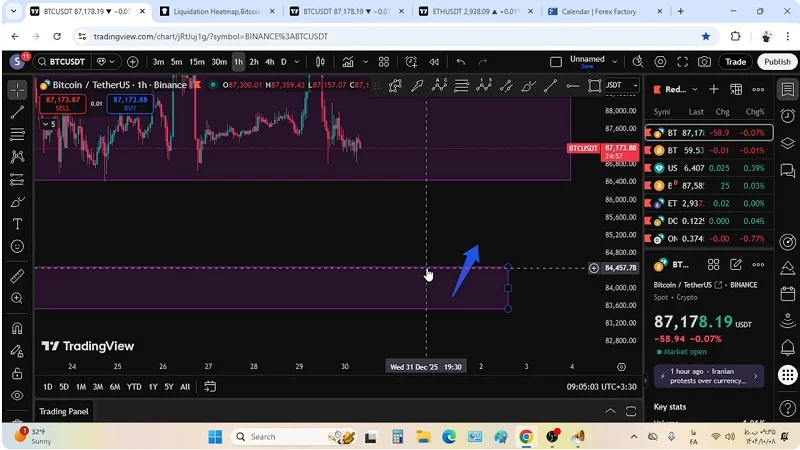Screen dimensions: 800x450
Task: Select the Text tool in left toolbar
Action: pyautogui.click(x=17, y=224)
